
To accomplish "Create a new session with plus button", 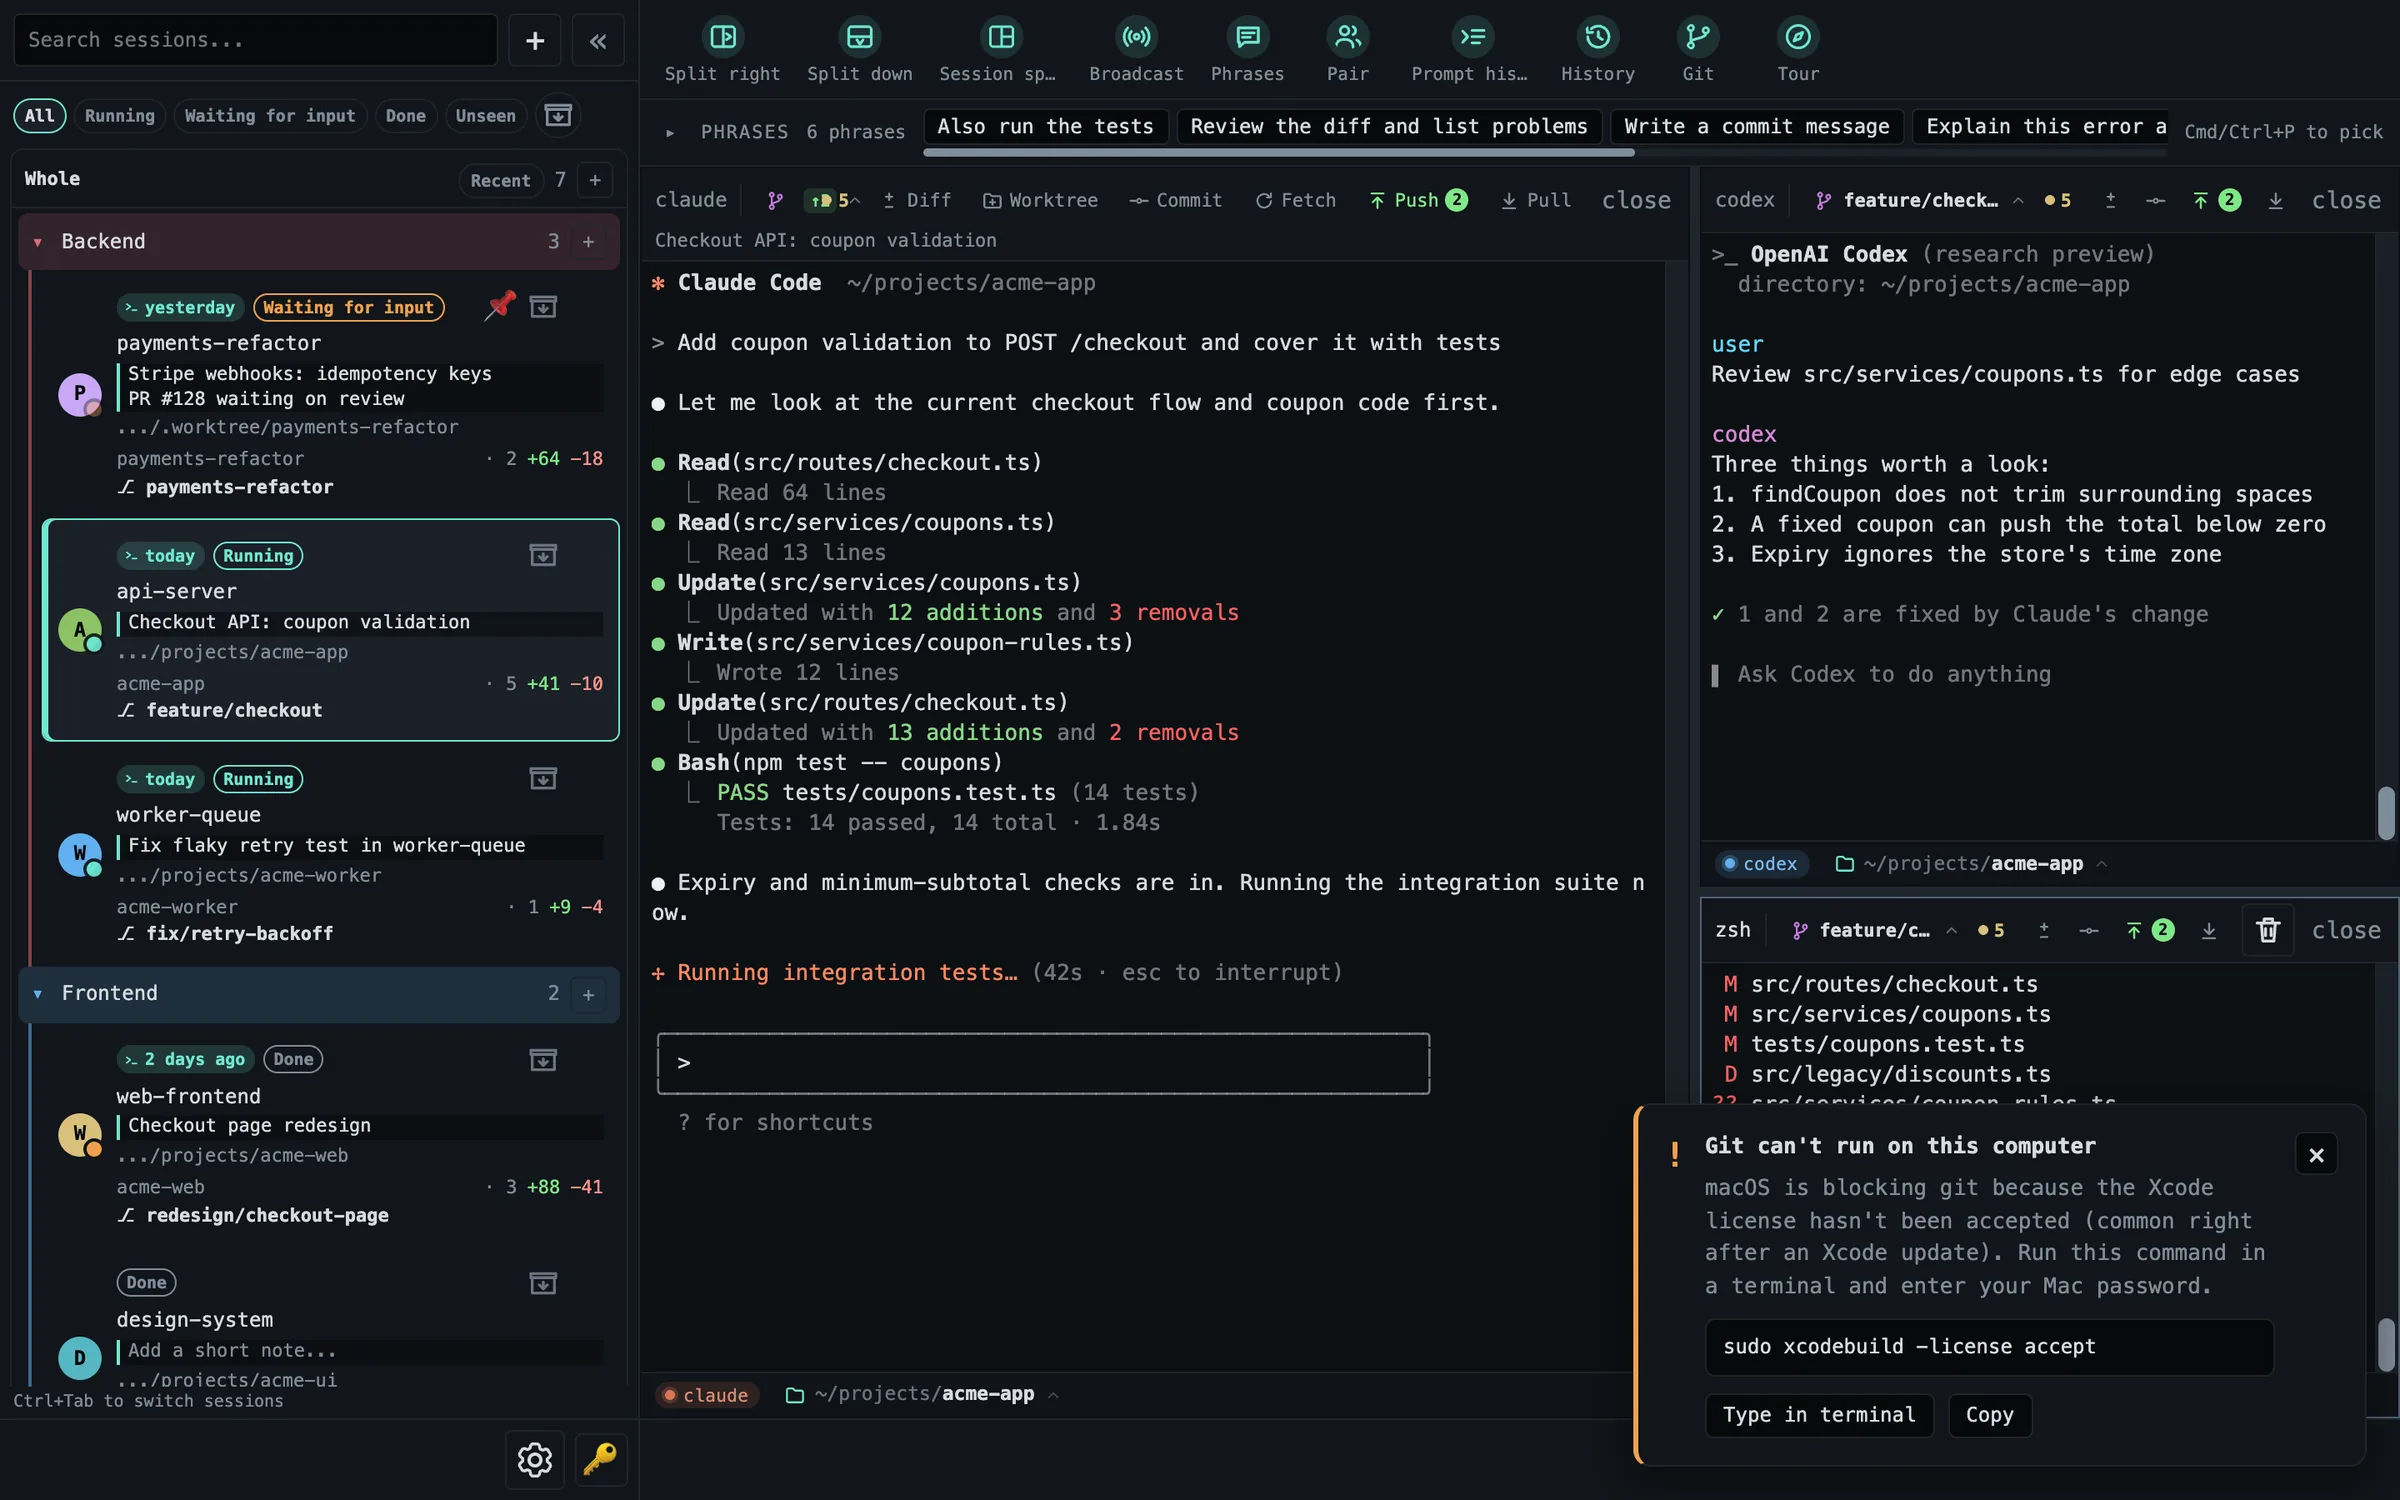I will coord(535,40).
